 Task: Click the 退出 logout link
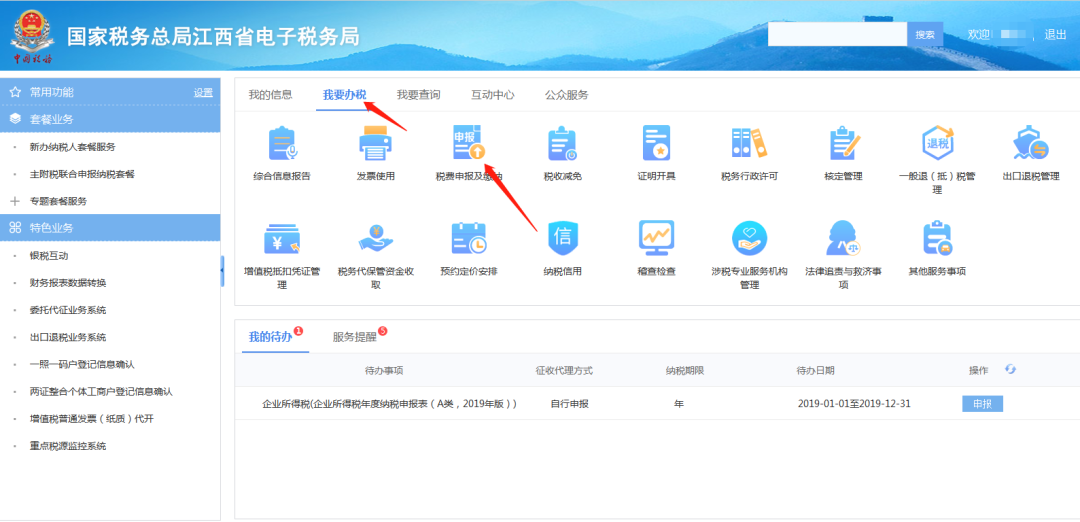click(x=1055, y=34)
